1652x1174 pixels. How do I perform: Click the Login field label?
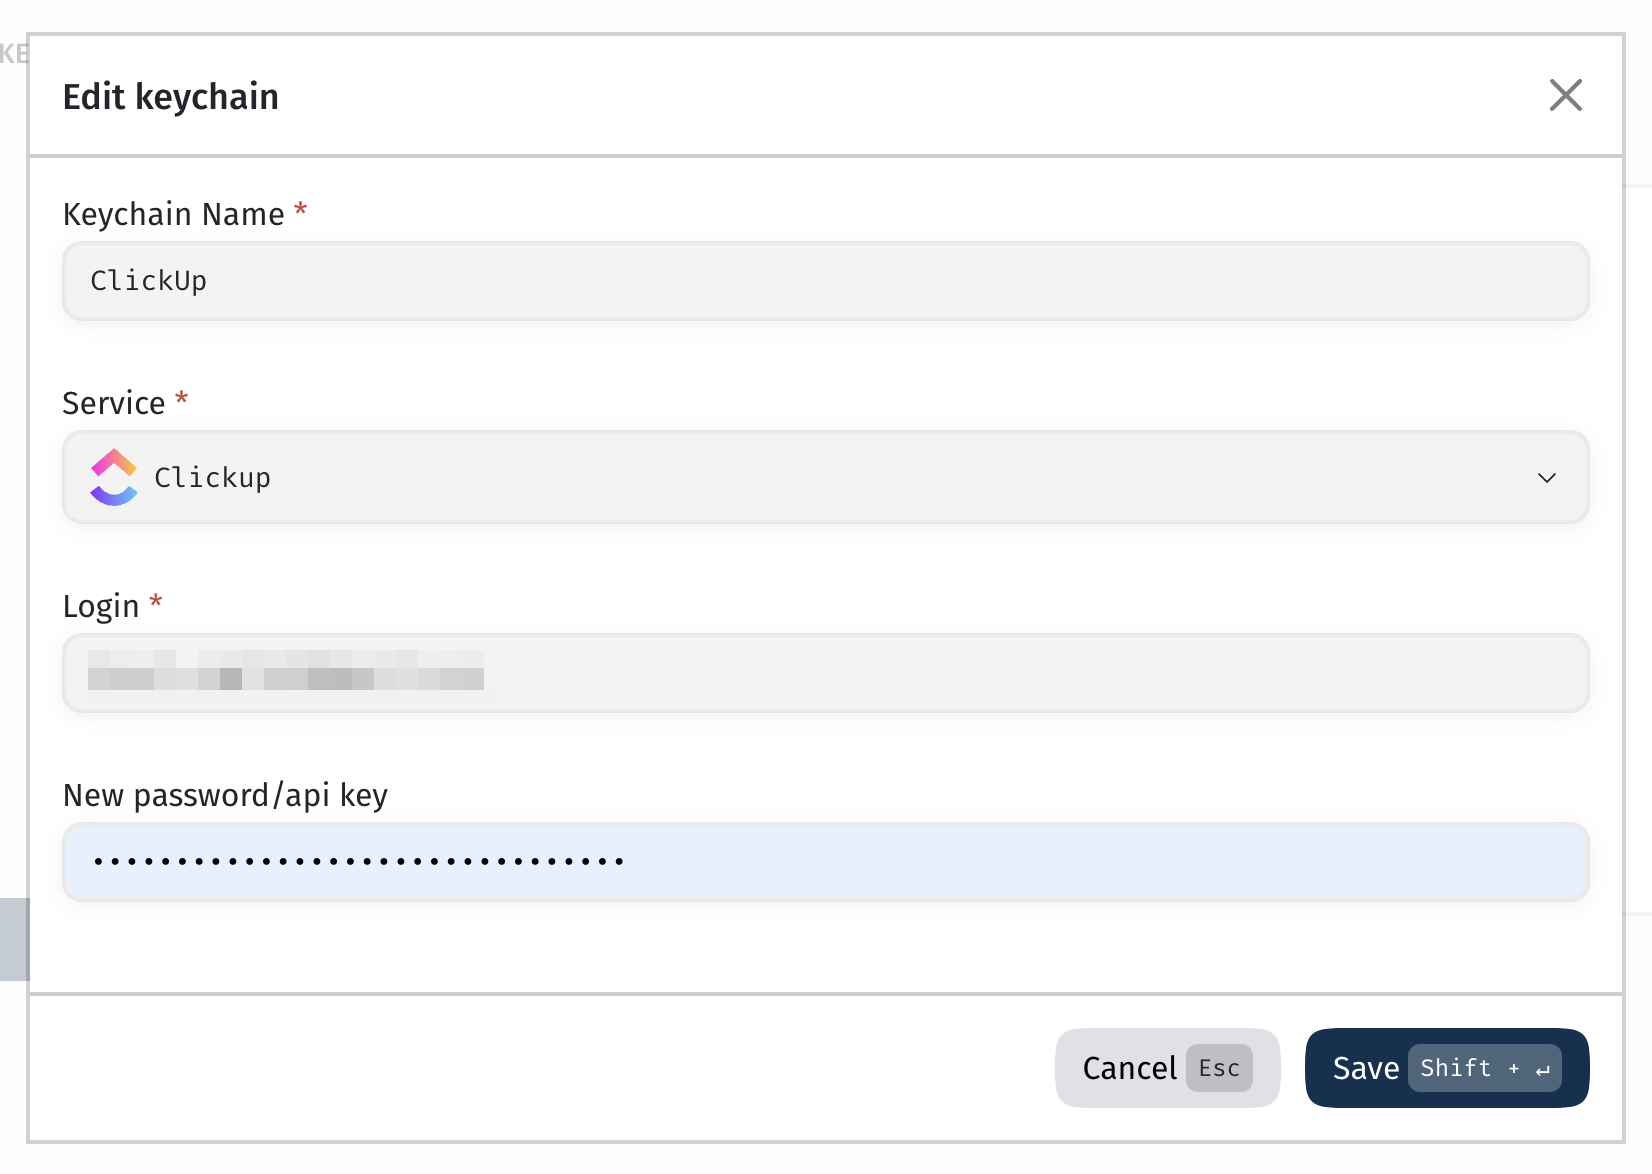click(x=101, y=606)
